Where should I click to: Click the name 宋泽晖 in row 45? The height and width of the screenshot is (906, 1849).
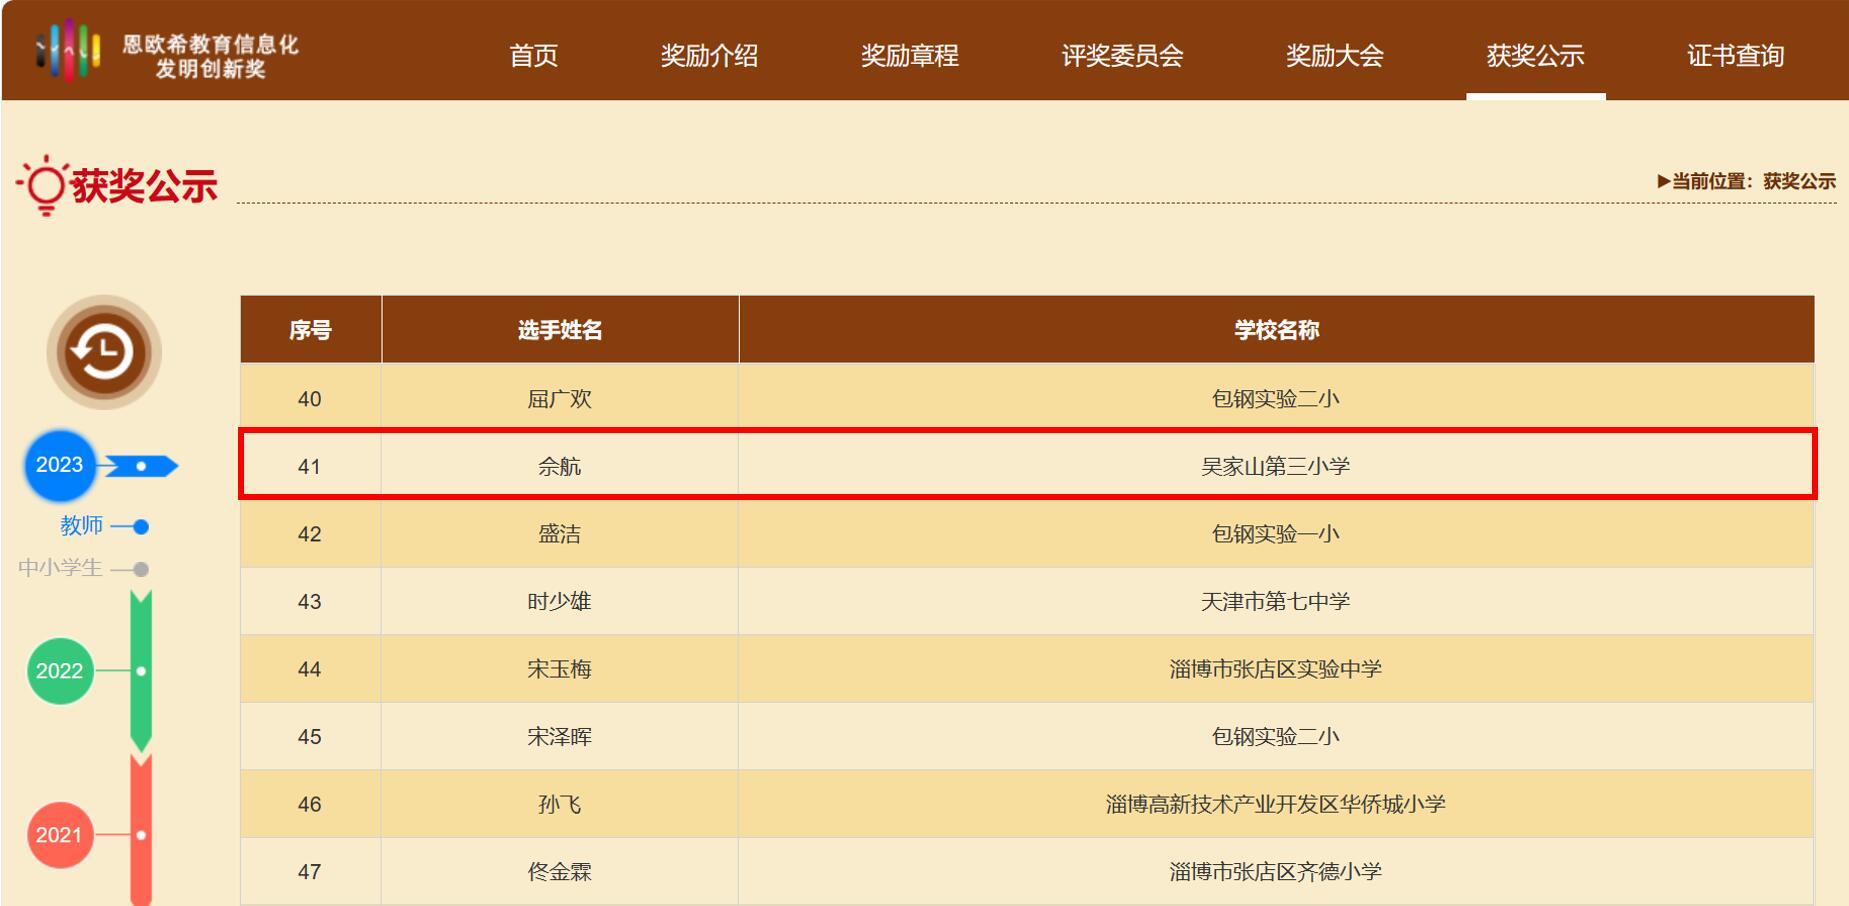pos(560,737)
